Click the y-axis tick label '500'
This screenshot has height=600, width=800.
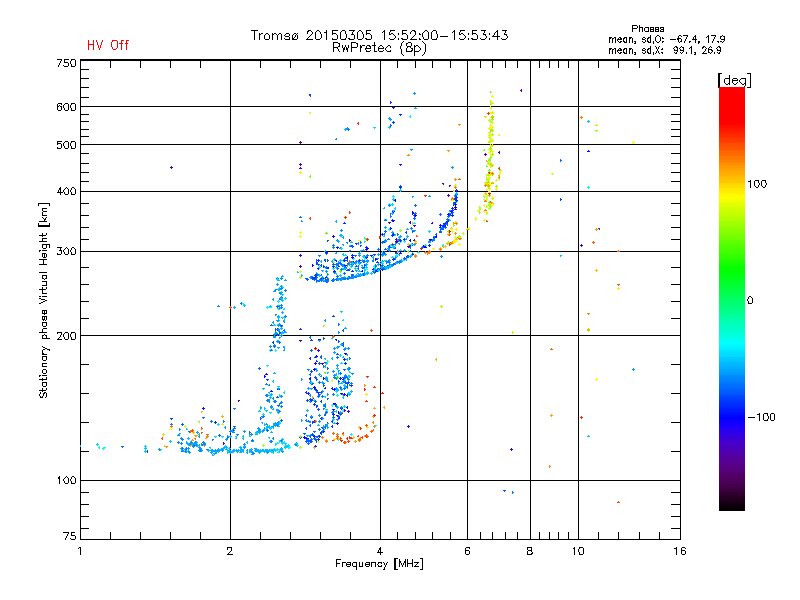click(66, 145)
